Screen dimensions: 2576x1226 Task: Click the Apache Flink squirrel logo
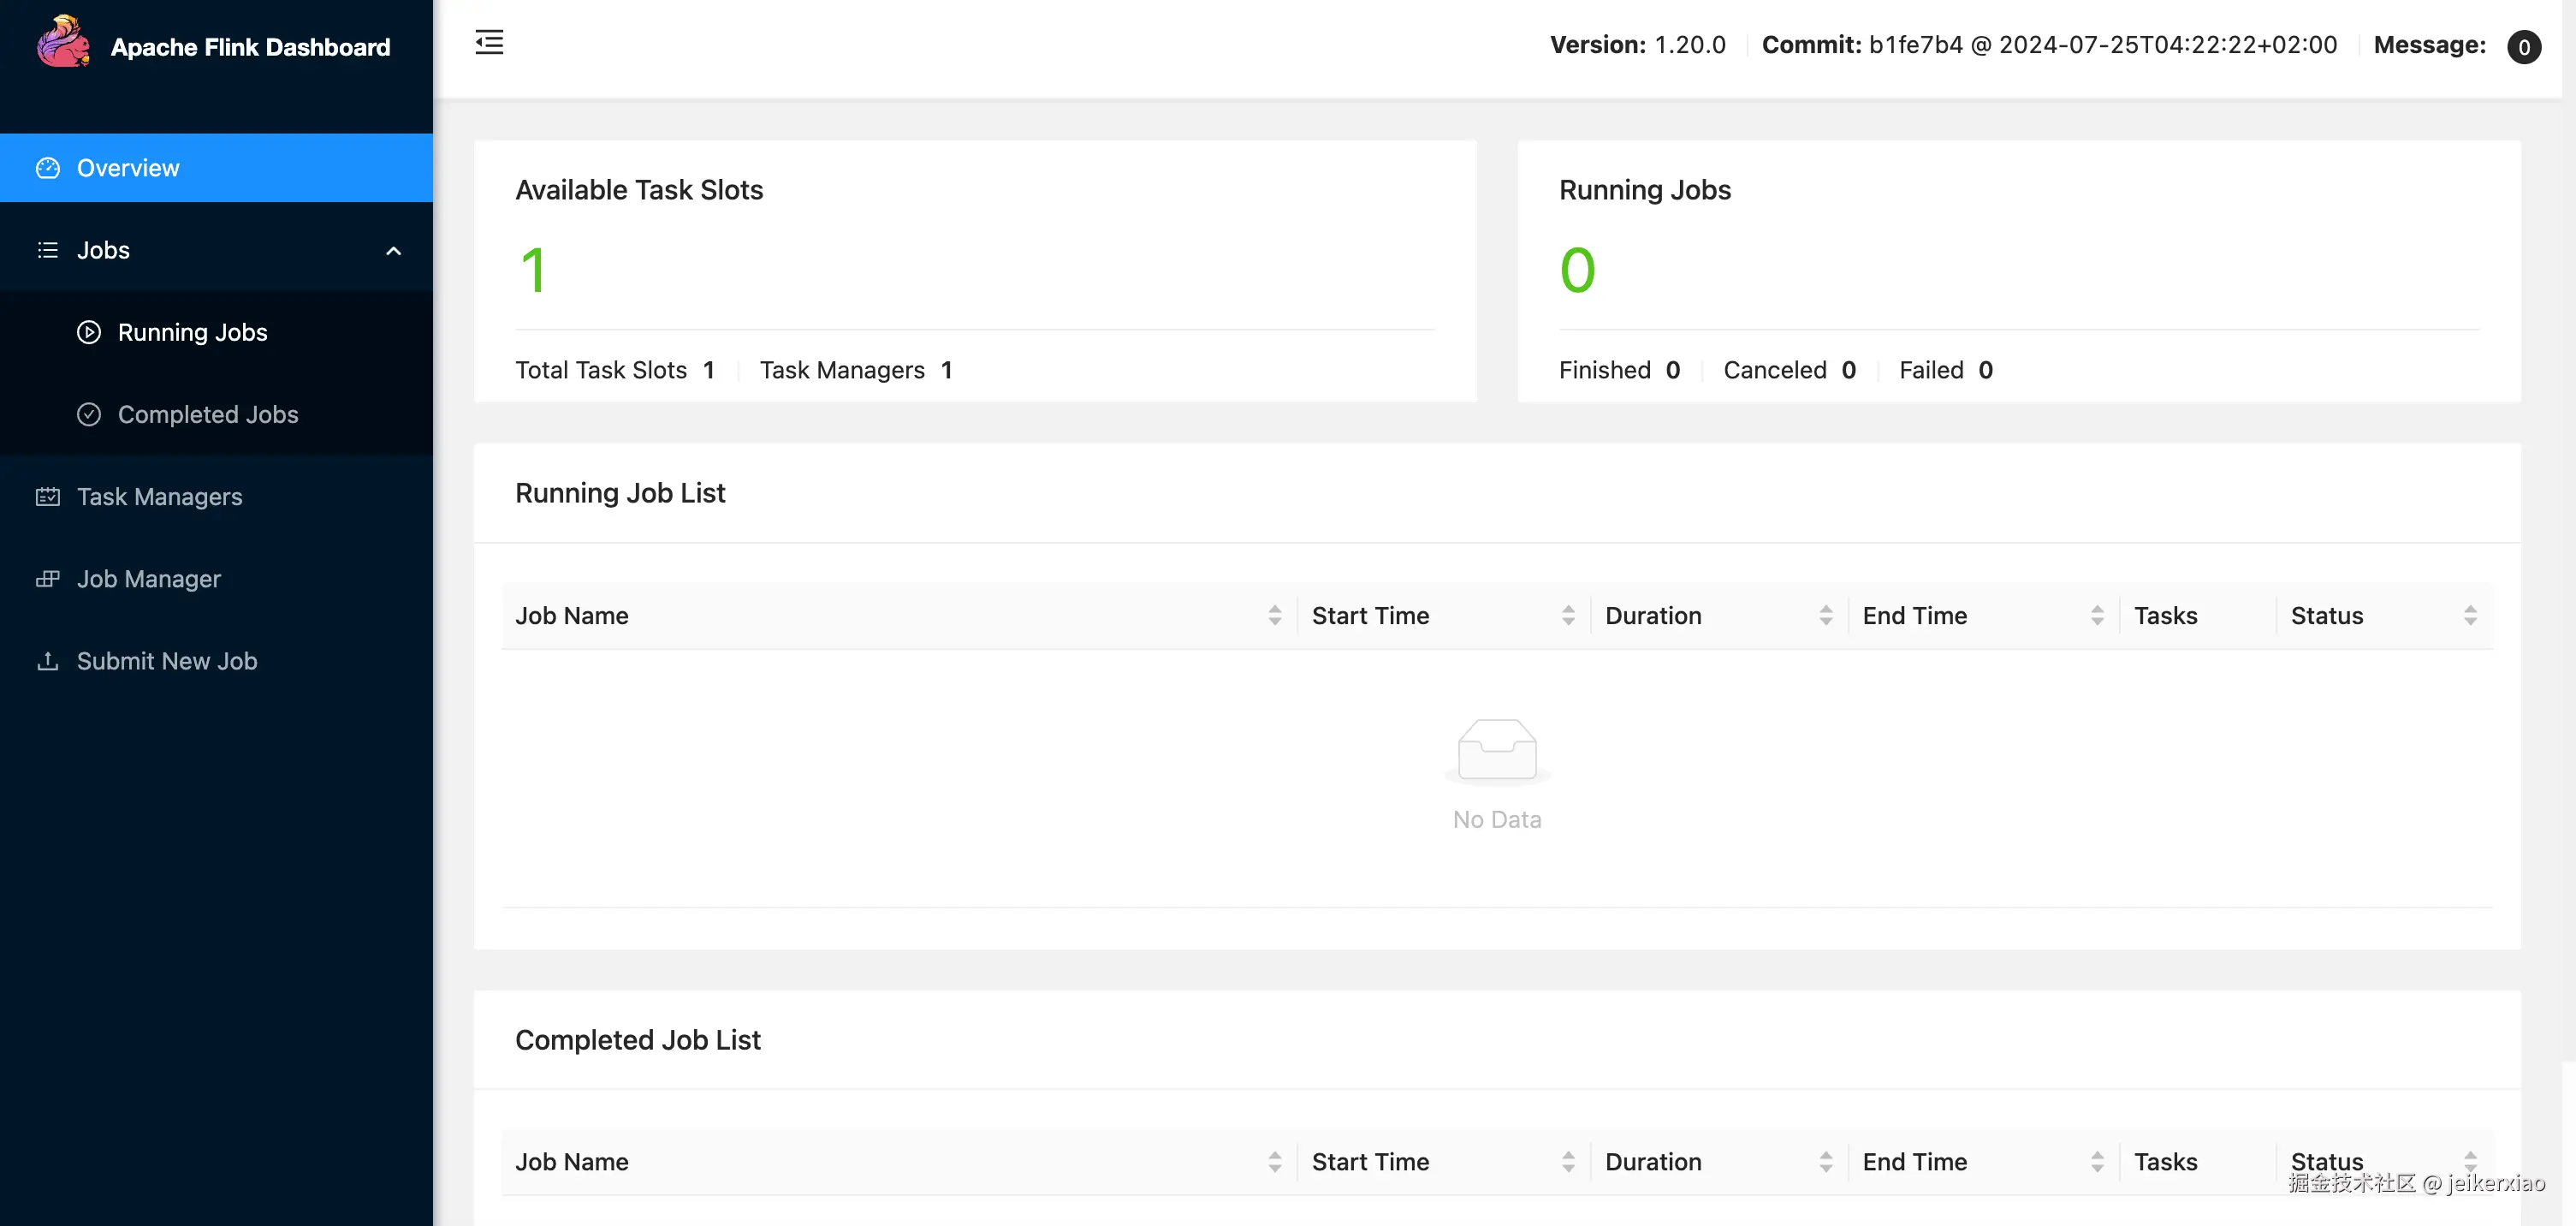pos(62,42)
